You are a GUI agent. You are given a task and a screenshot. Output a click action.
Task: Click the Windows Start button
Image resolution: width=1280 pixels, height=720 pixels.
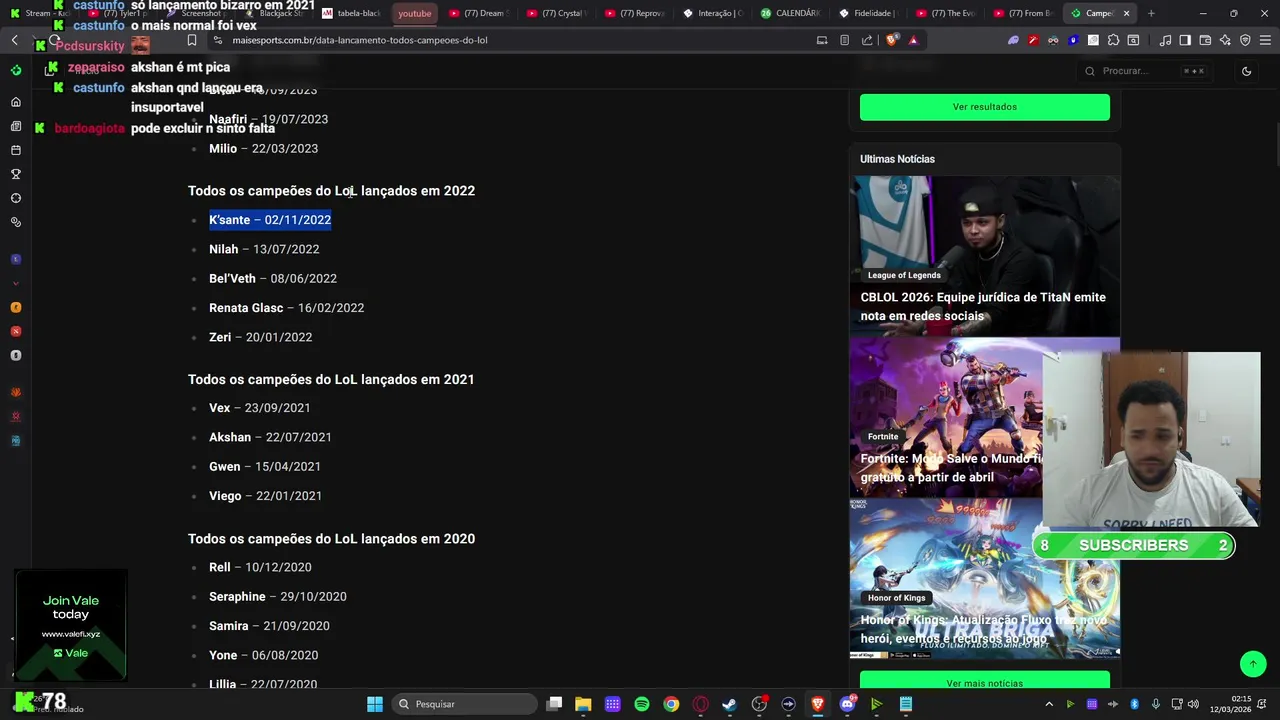click(375, 704)
